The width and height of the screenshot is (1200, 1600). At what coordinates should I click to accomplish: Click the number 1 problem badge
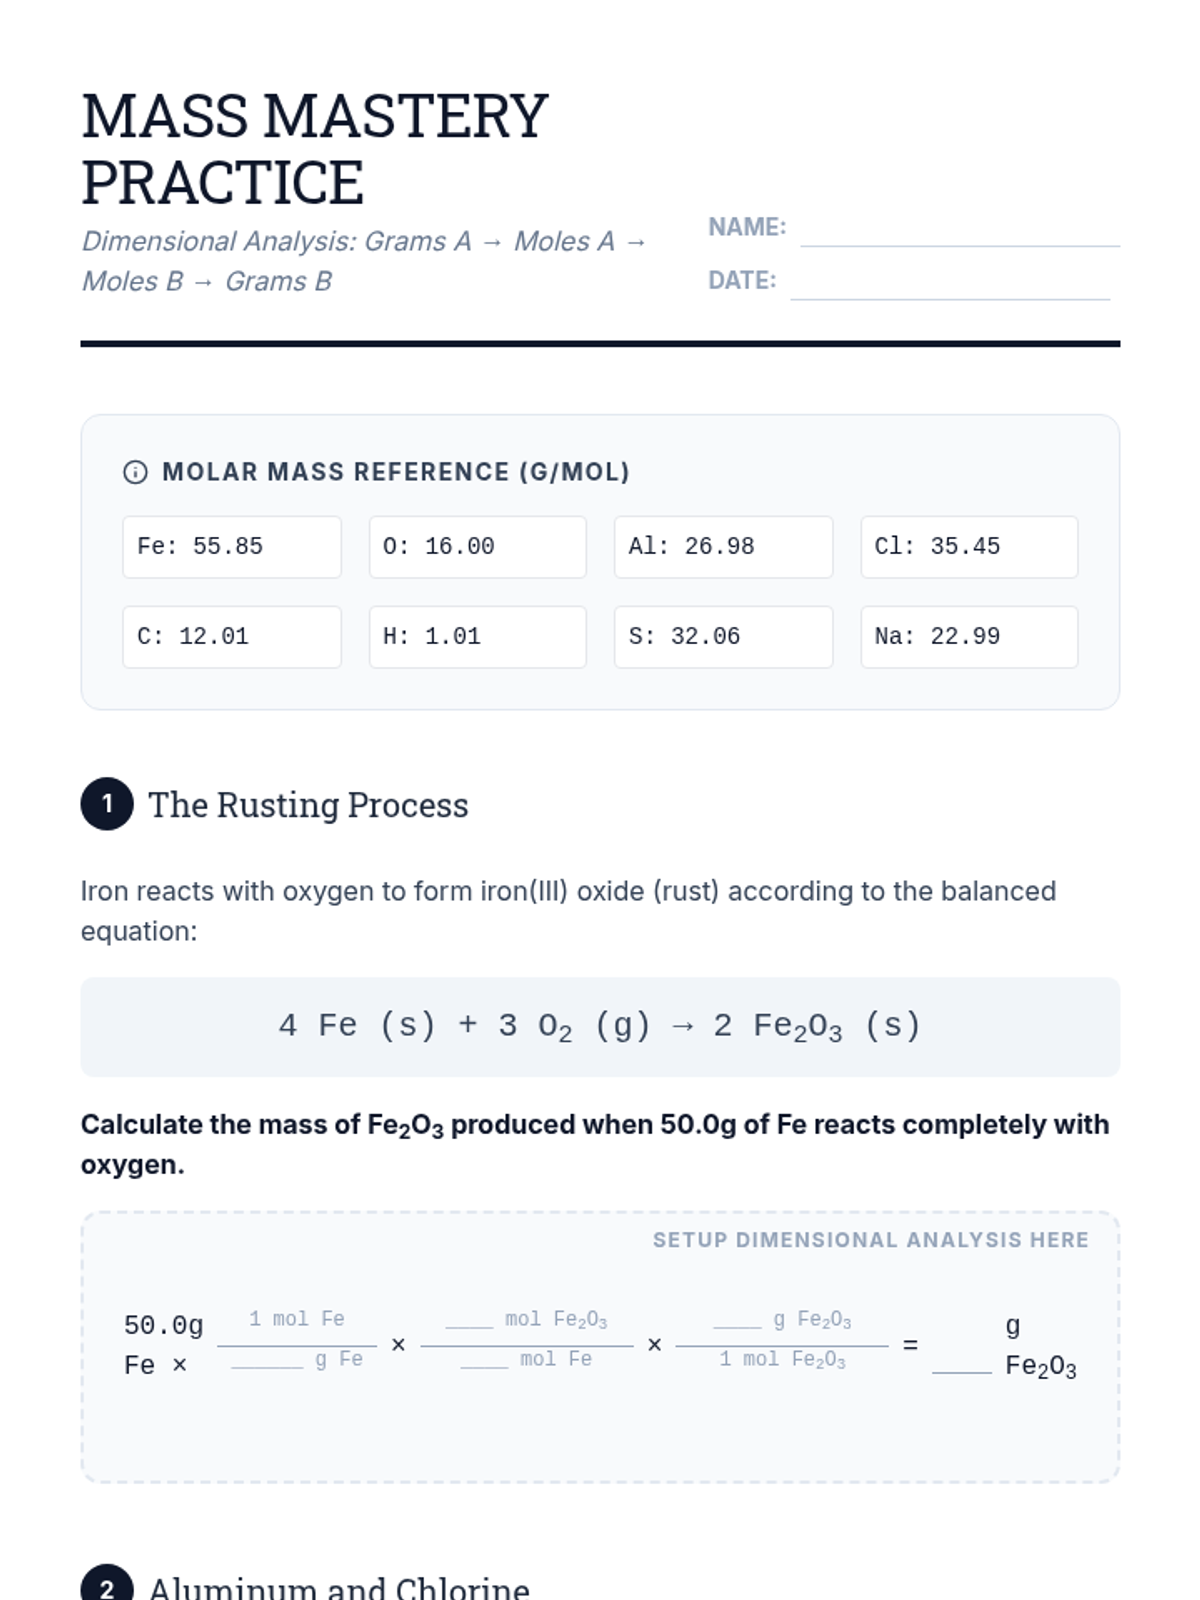[107, 804]
